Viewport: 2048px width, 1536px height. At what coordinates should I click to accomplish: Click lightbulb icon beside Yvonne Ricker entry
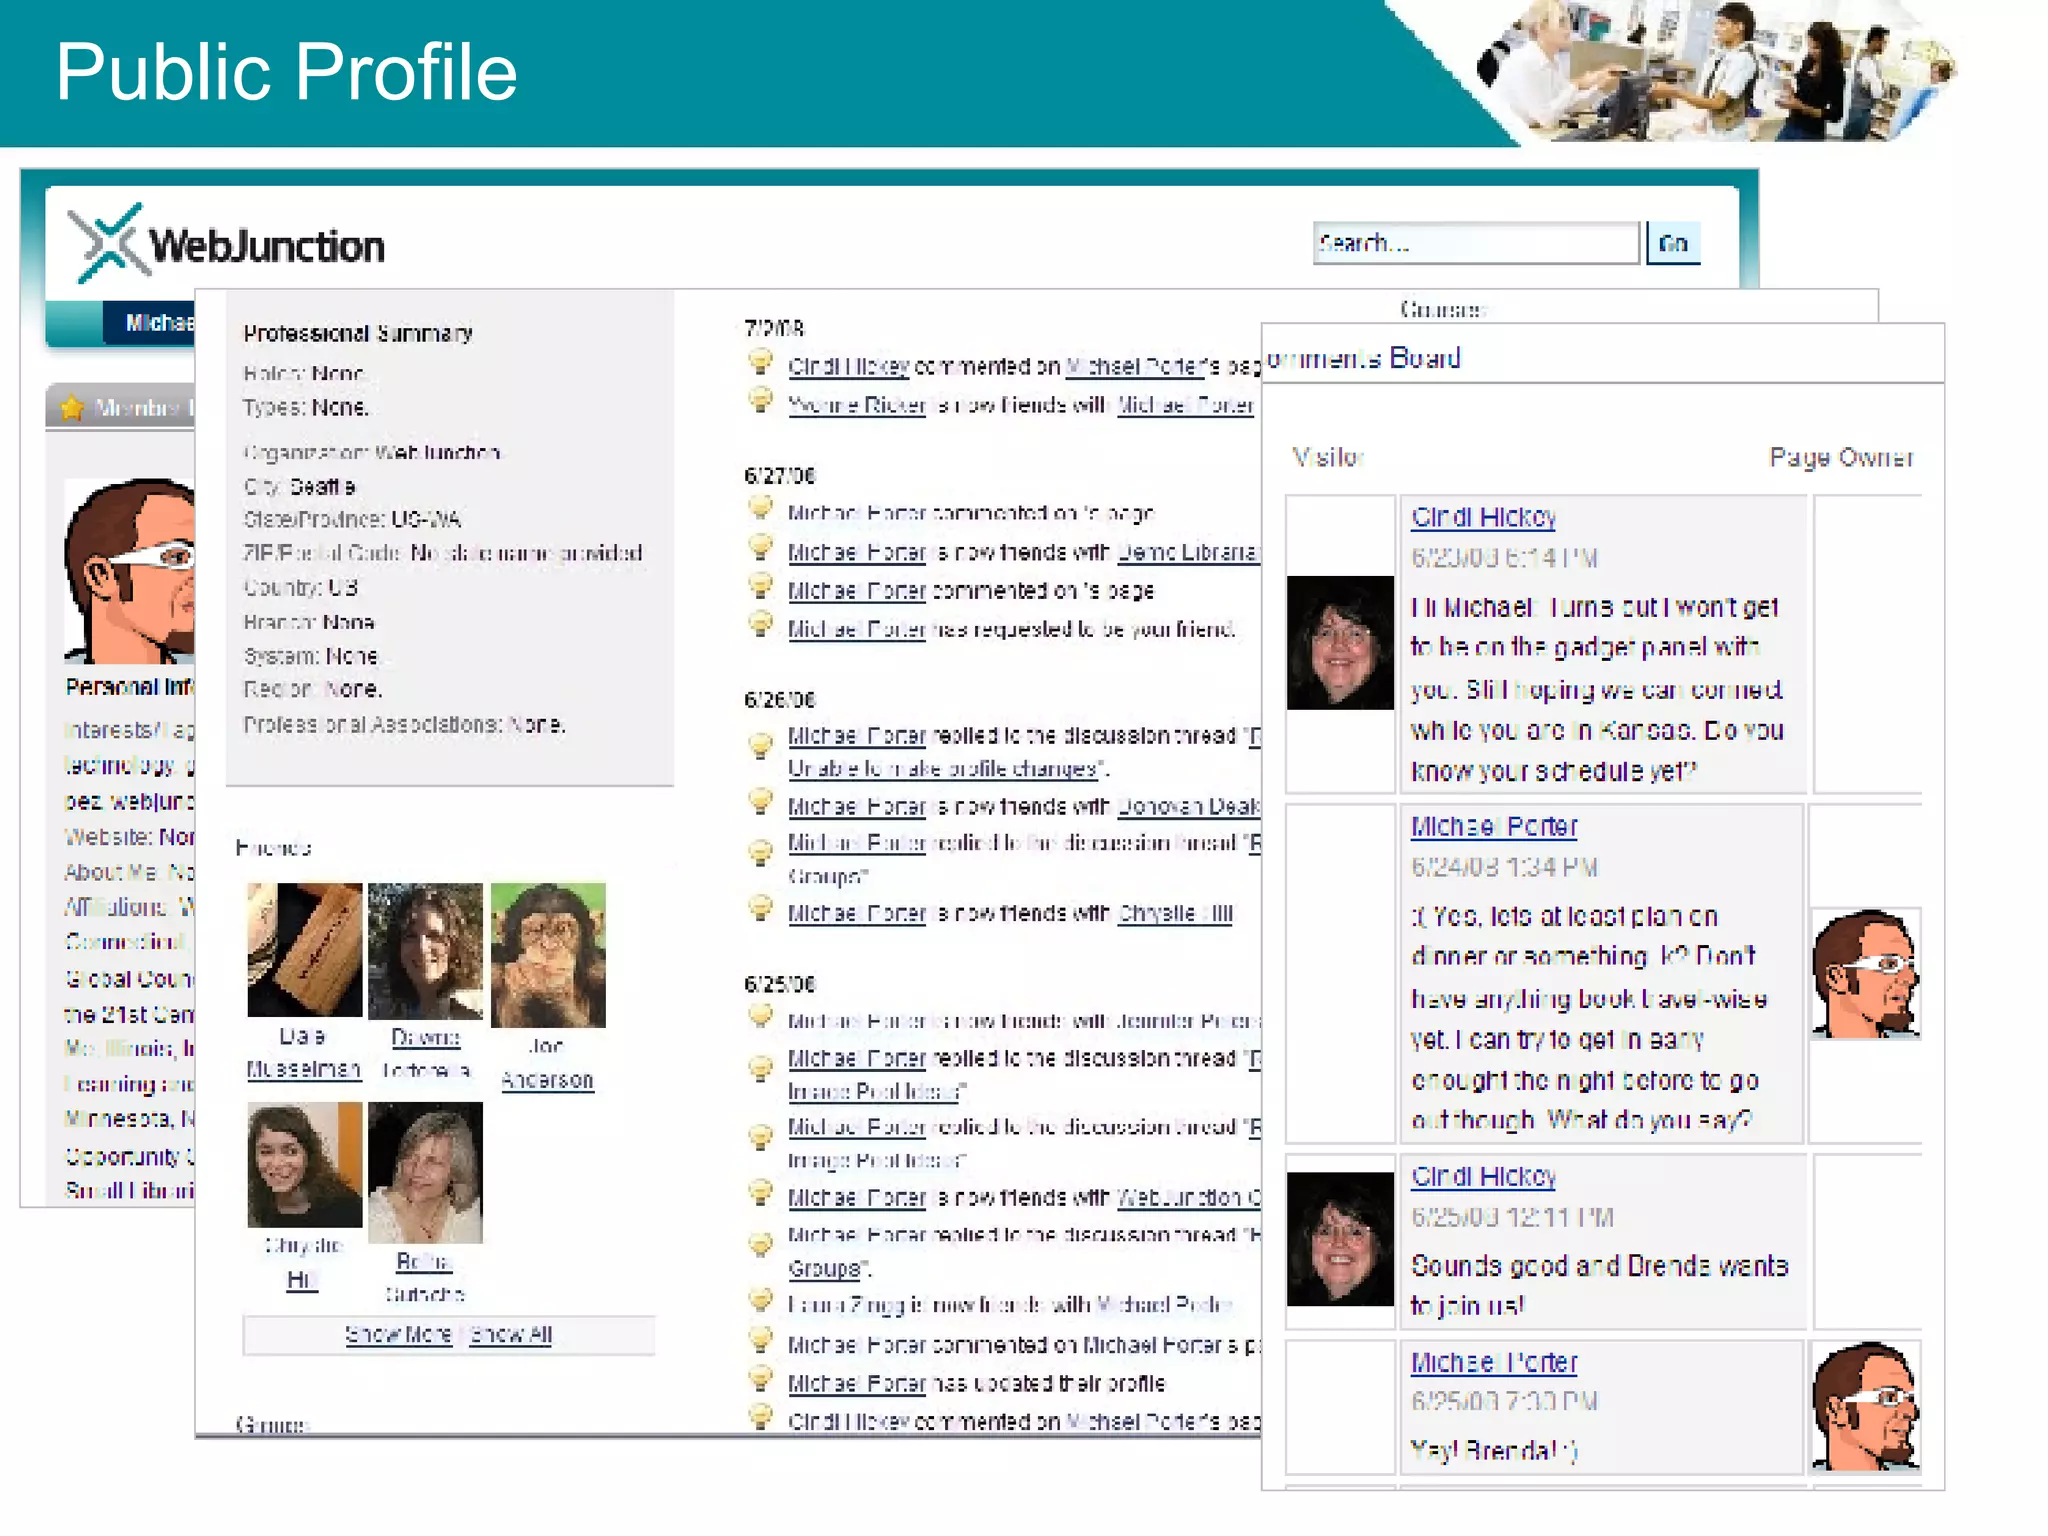tap(761, 401)
